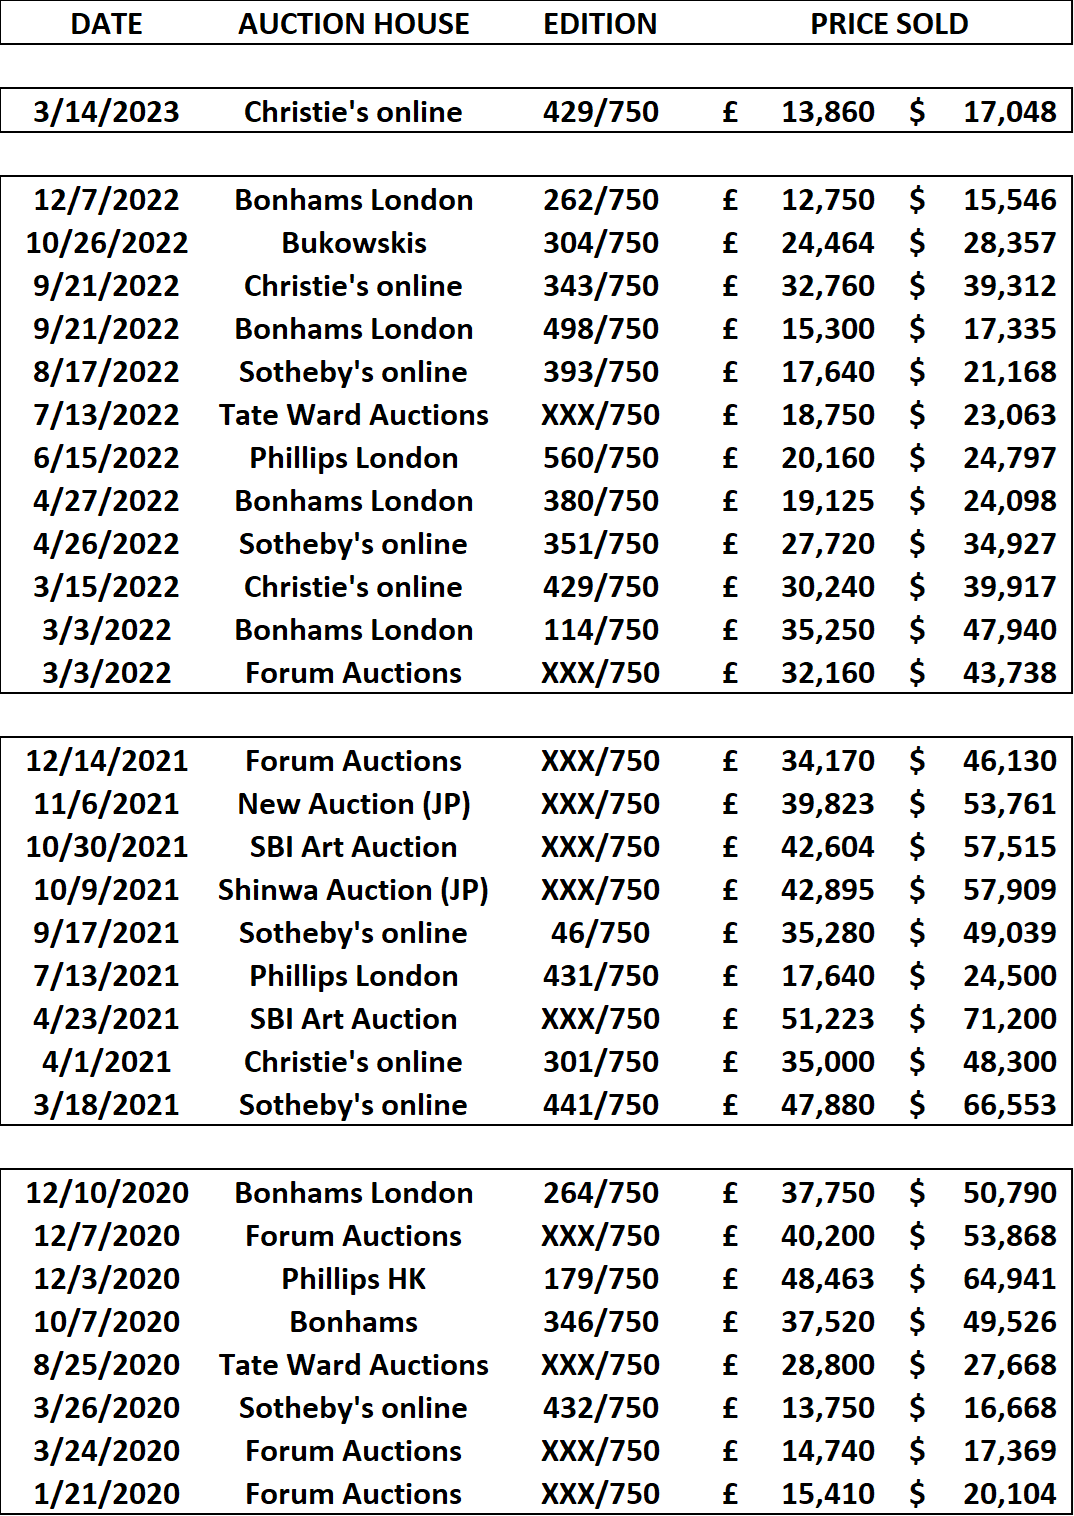Screen dimensions: 1074x1516
Task: Click the AUCTION HOUSE column header
Action: click(x=354, y=24)
